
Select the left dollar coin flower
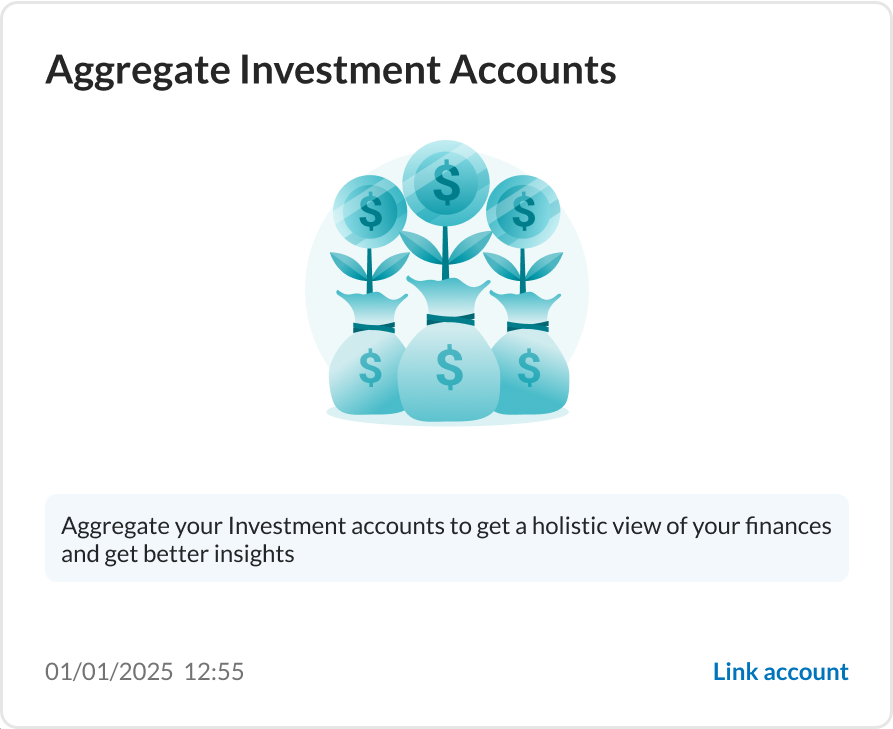[370, 211]
